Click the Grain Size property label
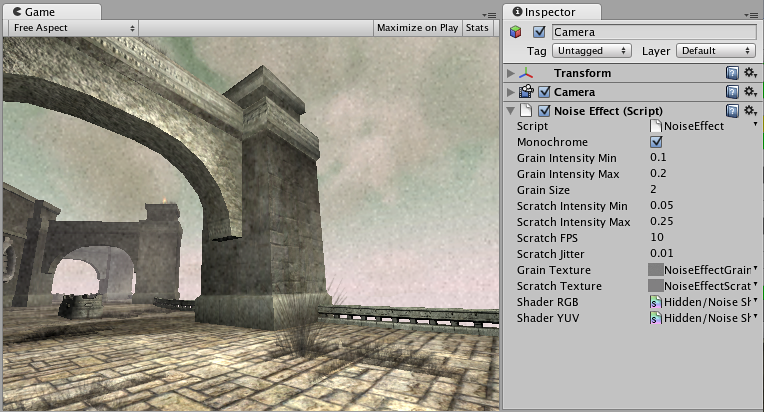Screen dimensions: 764x412 click(543, 190)
